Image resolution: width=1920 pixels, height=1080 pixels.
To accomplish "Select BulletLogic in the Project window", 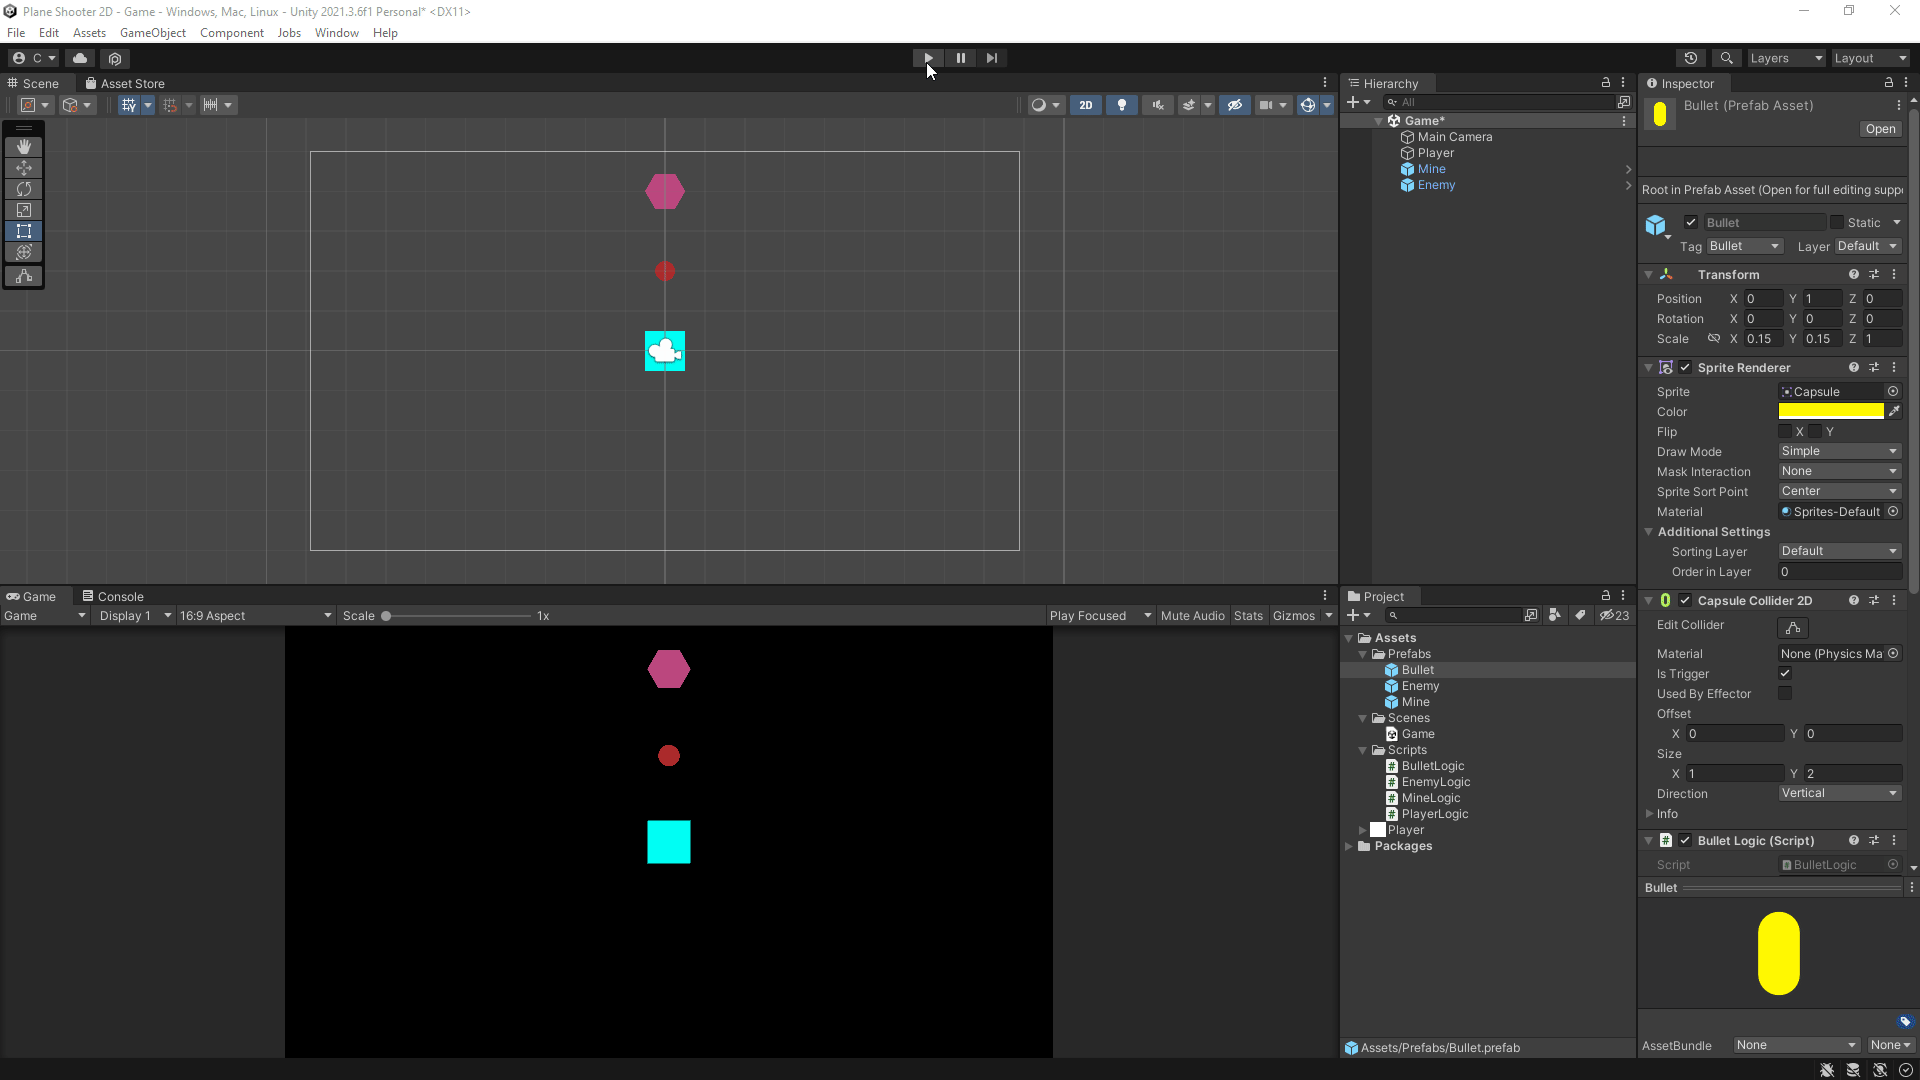I will coord(1432,765).
